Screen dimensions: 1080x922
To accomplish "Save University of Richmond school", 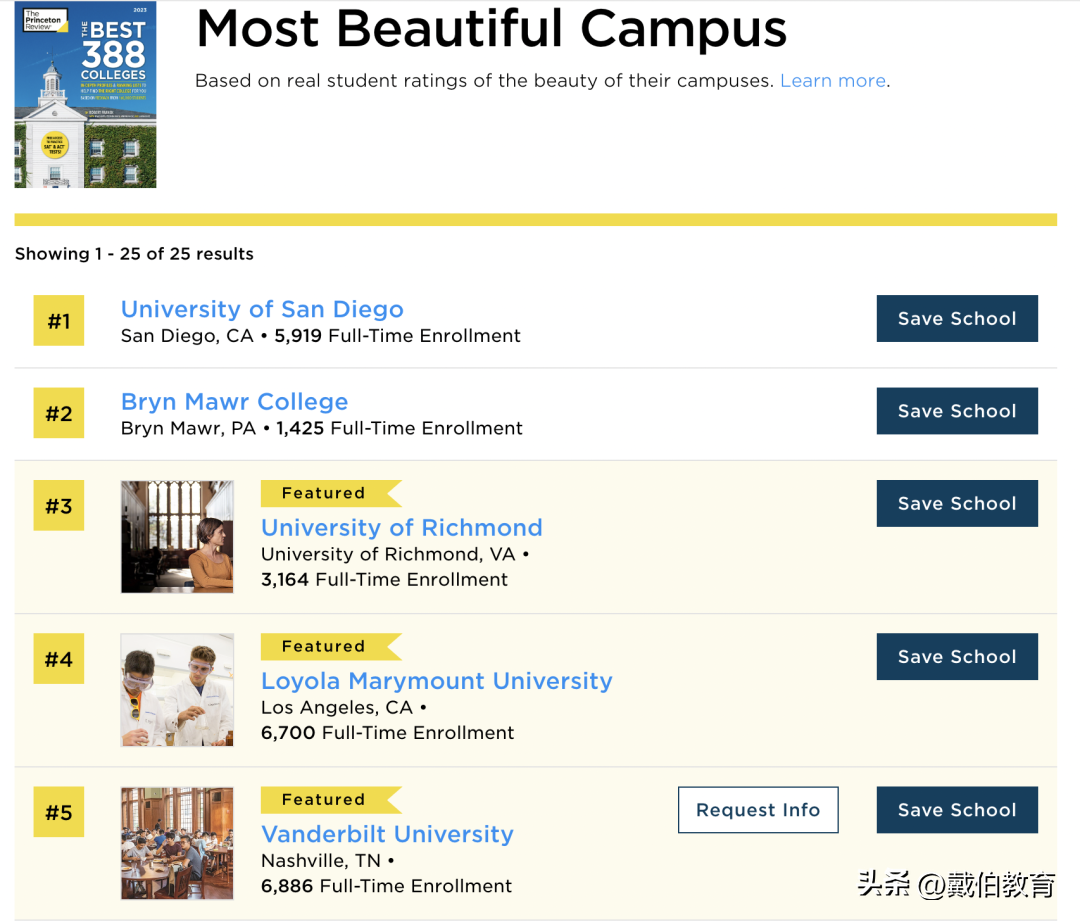I will point(957,504).
